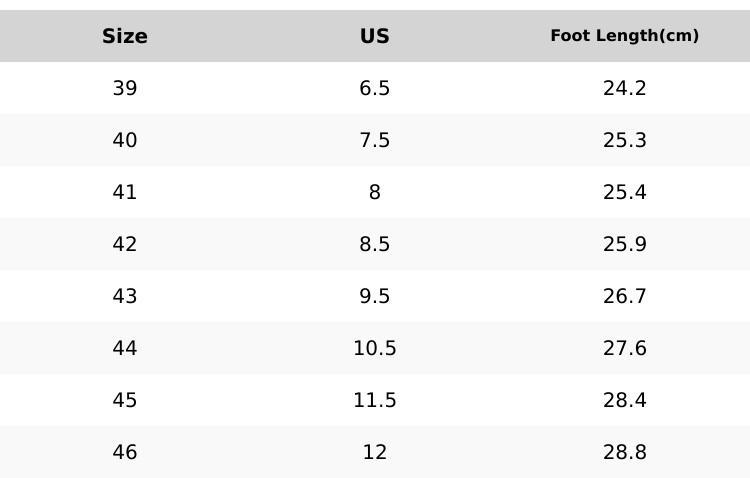The height and width of the screenshot is (478, 750).
Task: Click the US column header
Action: 375,36
